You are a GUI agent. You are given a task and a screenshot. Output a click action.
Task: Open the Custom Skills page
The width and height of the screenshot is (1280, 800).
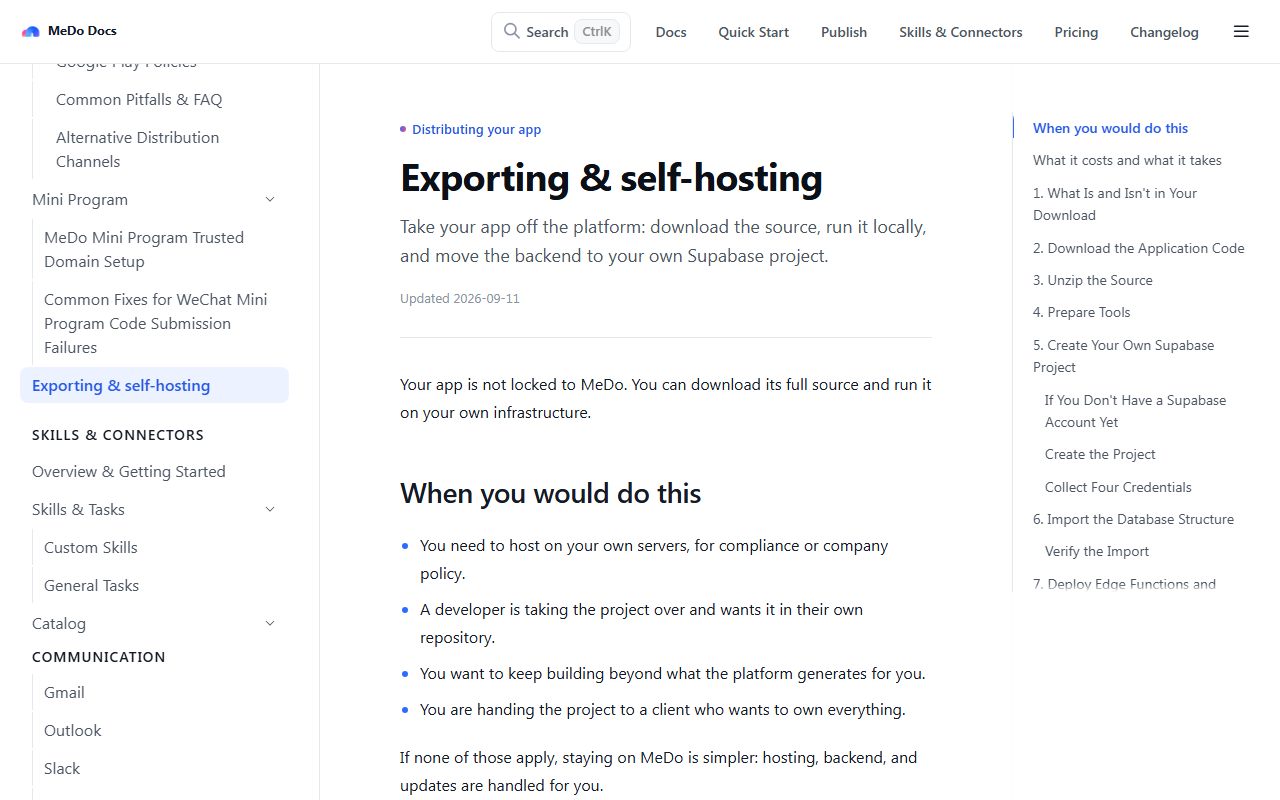coord(91,548)
